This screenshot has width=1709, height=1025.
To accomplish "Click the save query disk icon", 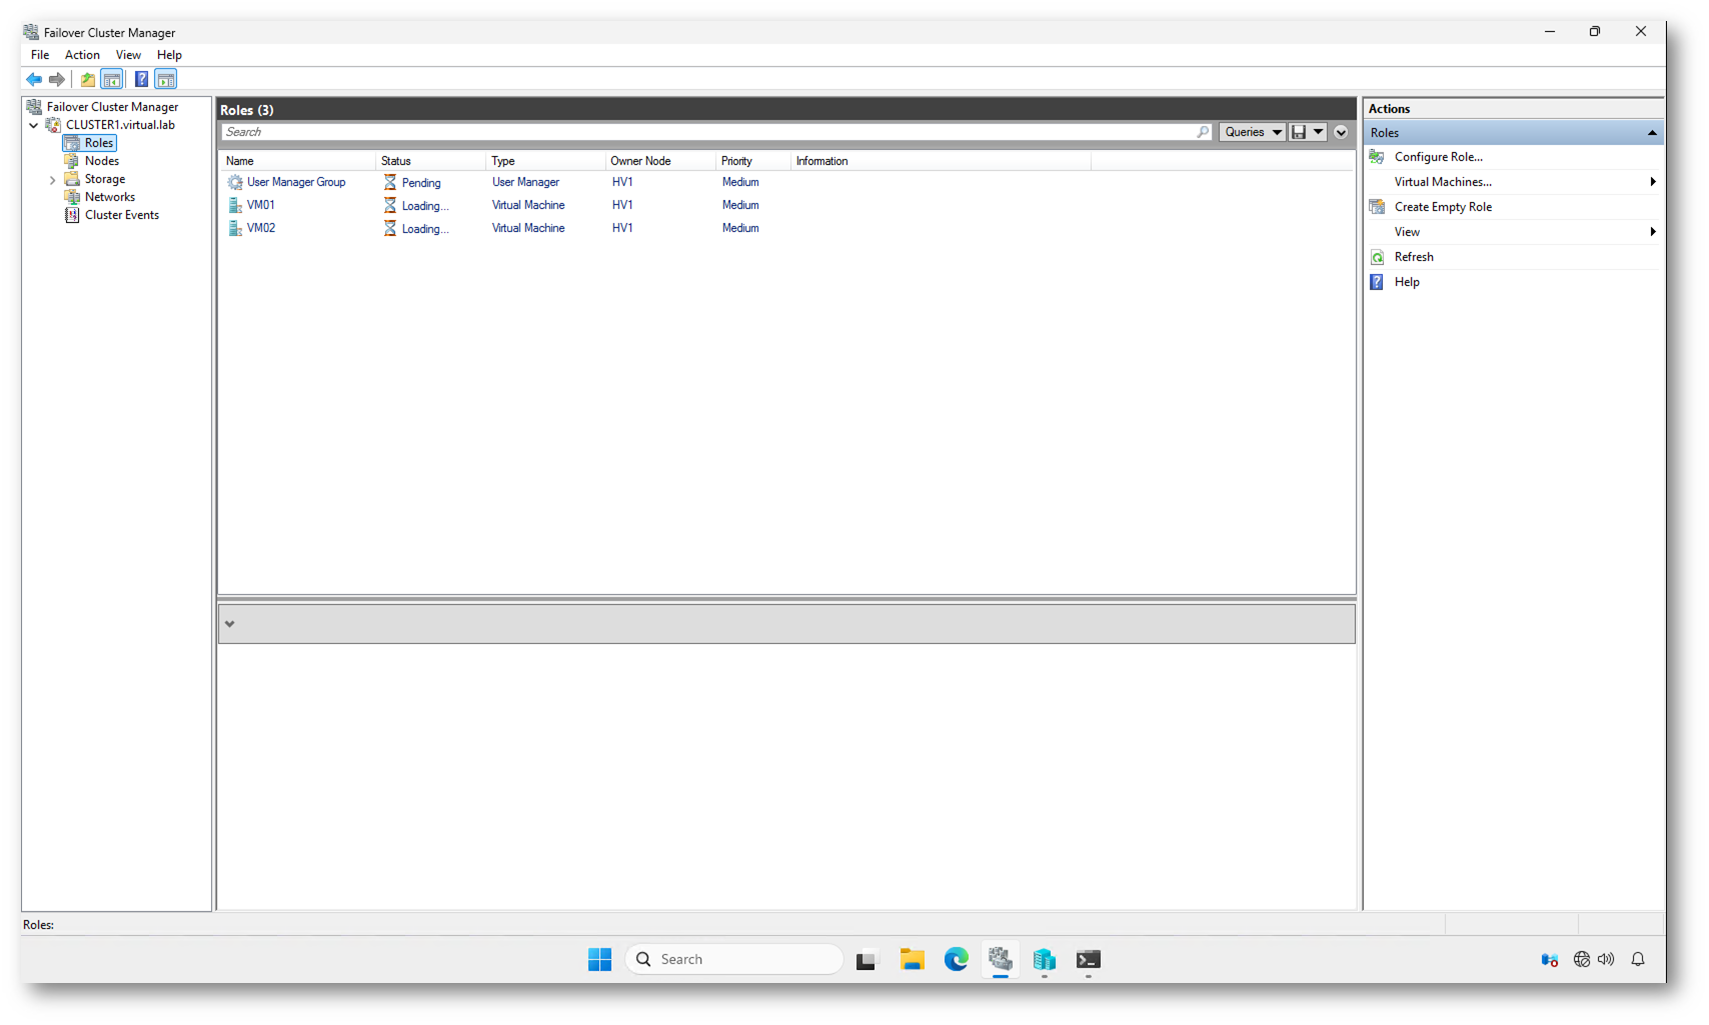I will [1298, 132].
